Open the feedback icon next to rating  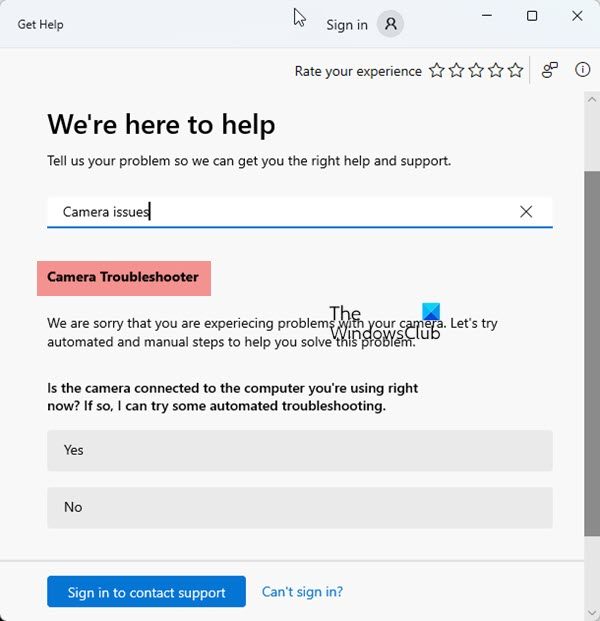click(550, 70)
